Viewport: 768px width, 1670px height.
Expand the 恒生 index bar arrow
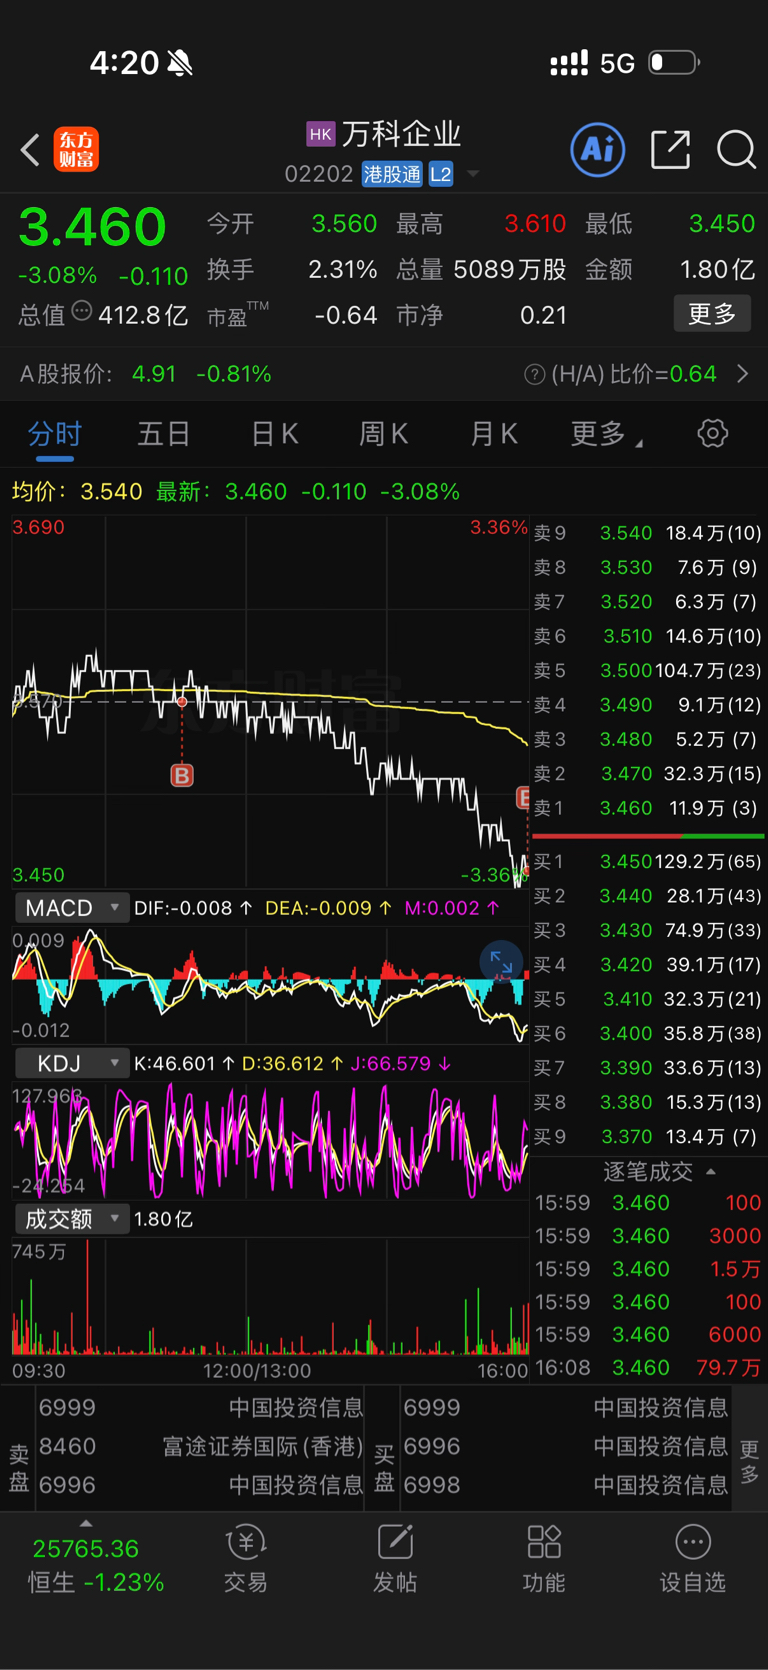pos(86,1524)
